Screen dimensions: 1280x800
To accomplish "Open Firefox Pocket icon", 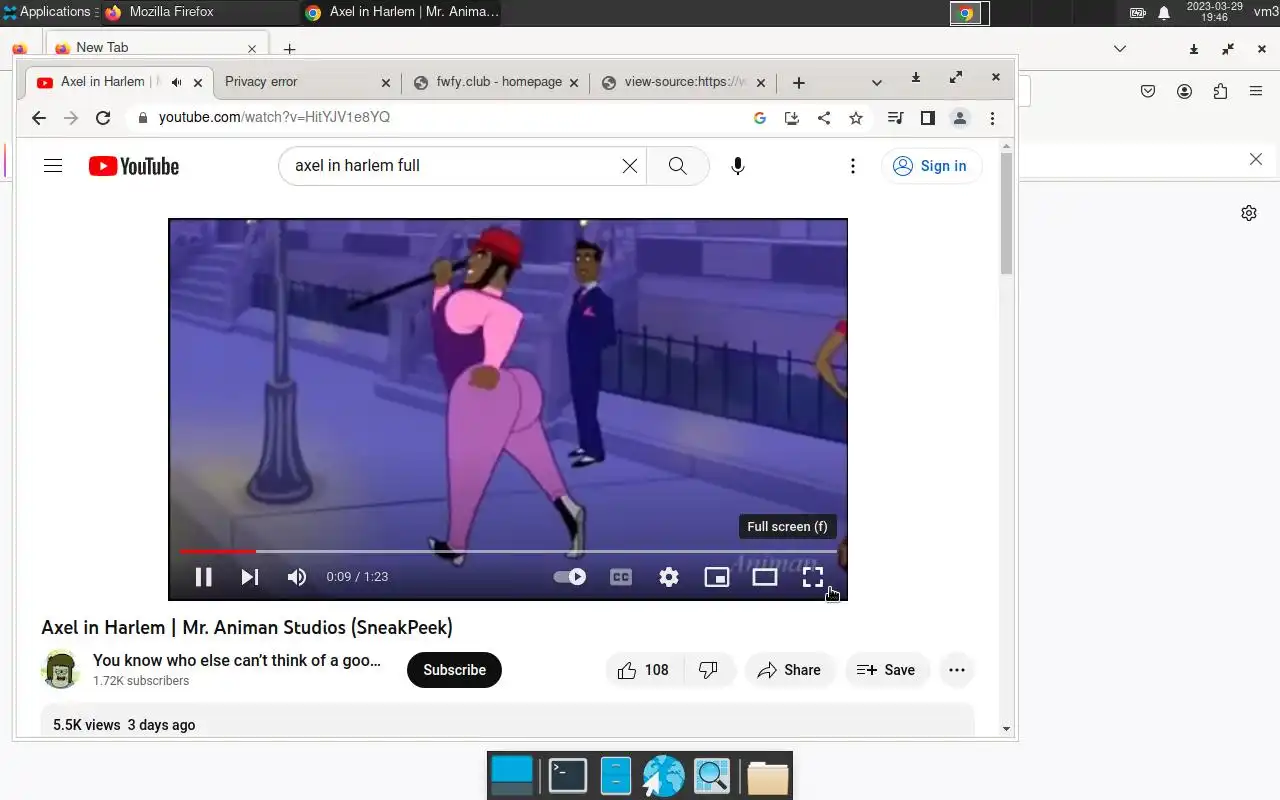I will click(x=1148, y=91).
